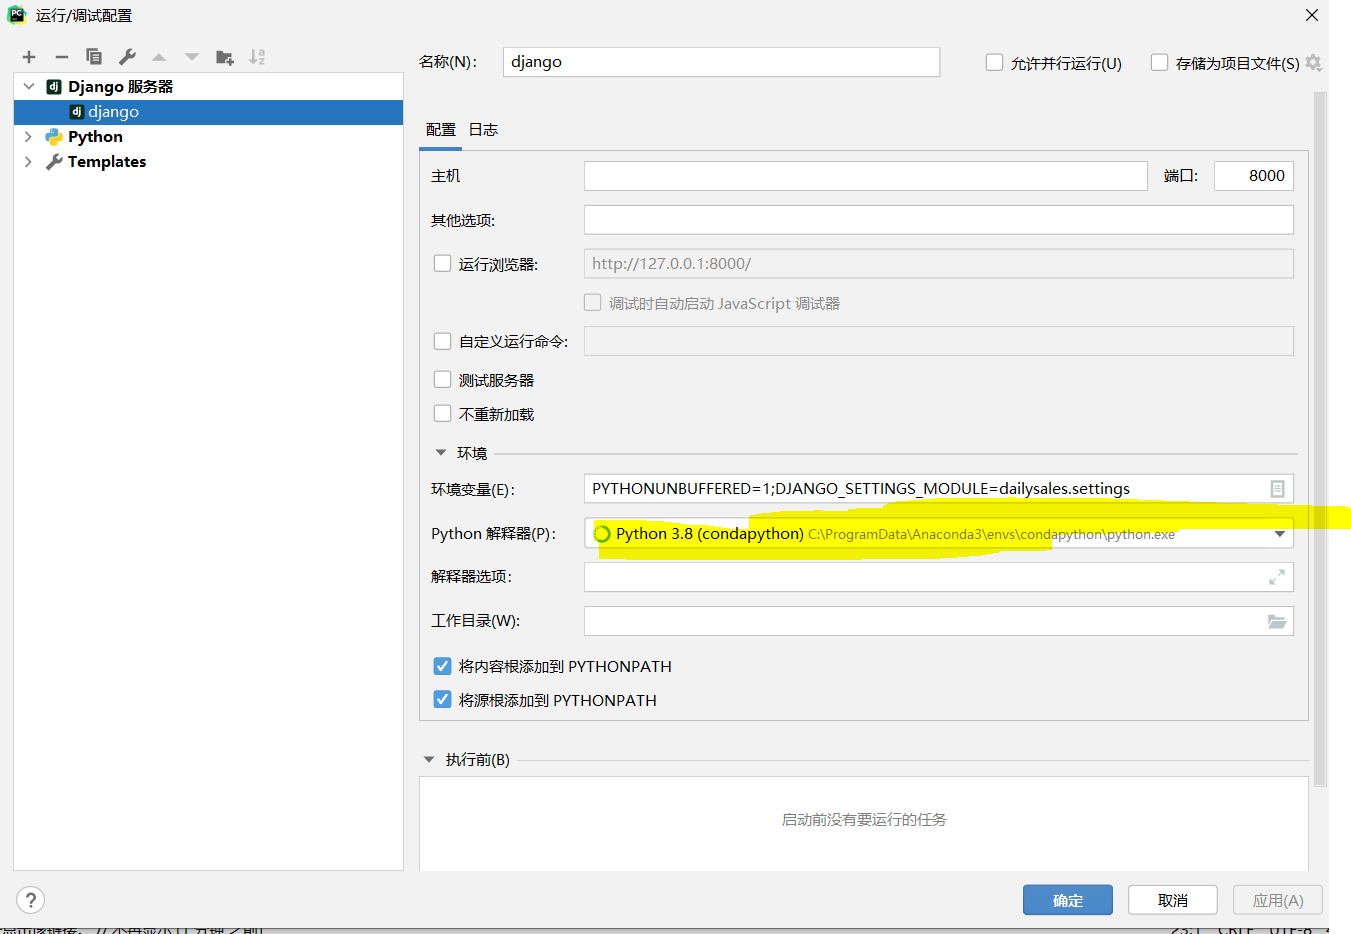Click 应用 button

pos(1278,900)
